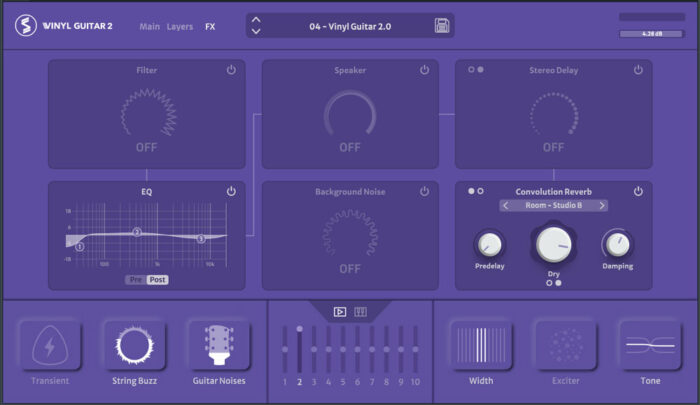The image size is (700, 405).
Task: Click the Background Noise wavy ring icon
Action: click(350, 233)
